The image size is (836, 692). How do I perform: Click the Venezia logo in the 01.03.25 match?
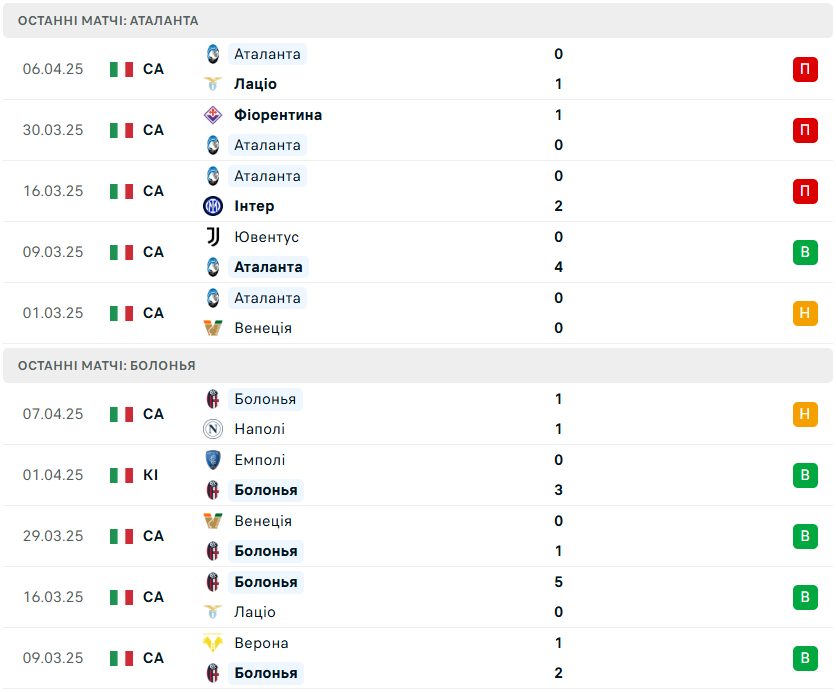coord(213,328)
